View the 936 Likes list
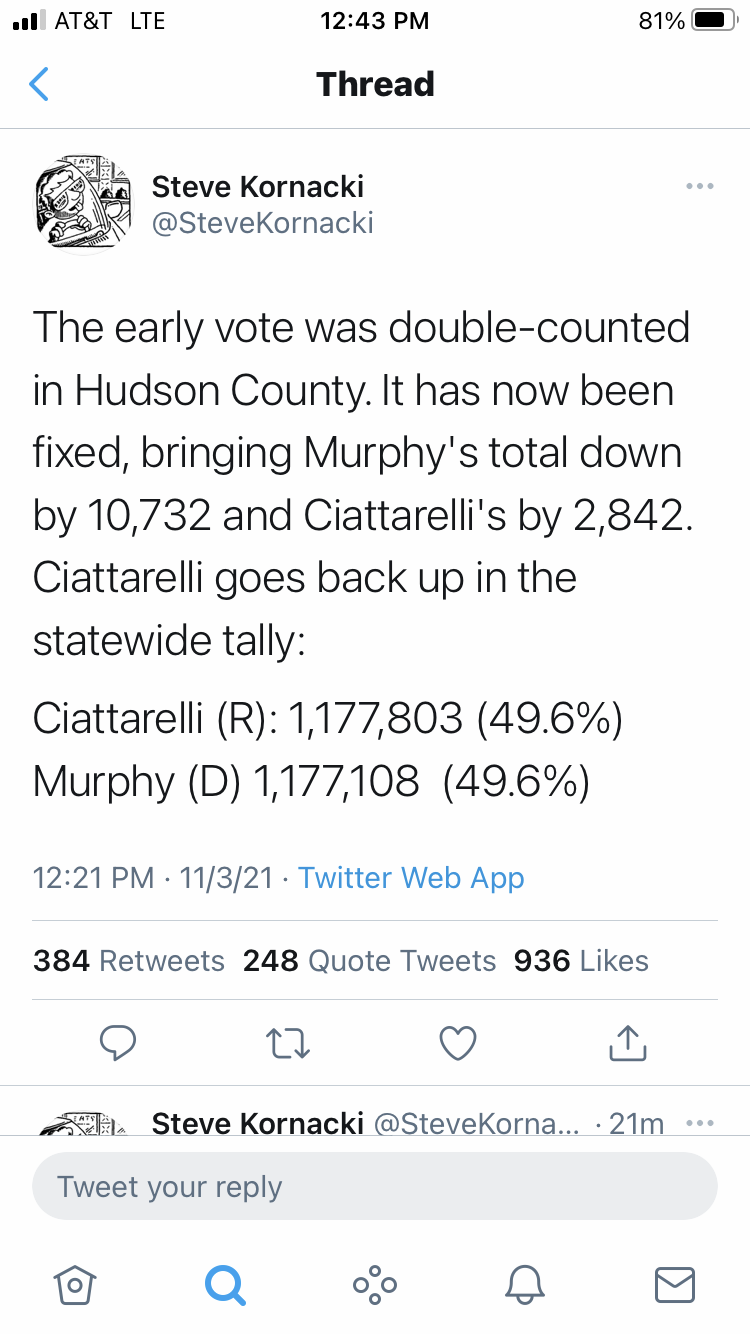750x1334 pixels. coord(581,961)
